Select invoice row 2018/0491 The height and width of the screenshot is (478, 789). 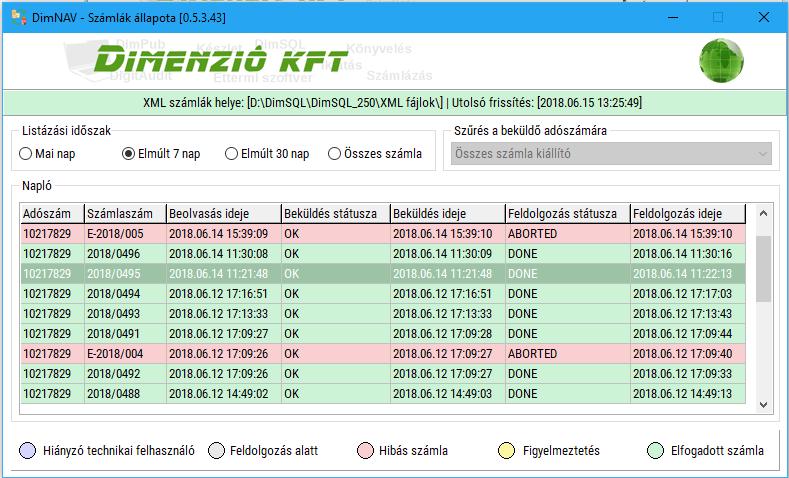click(383, 334)
